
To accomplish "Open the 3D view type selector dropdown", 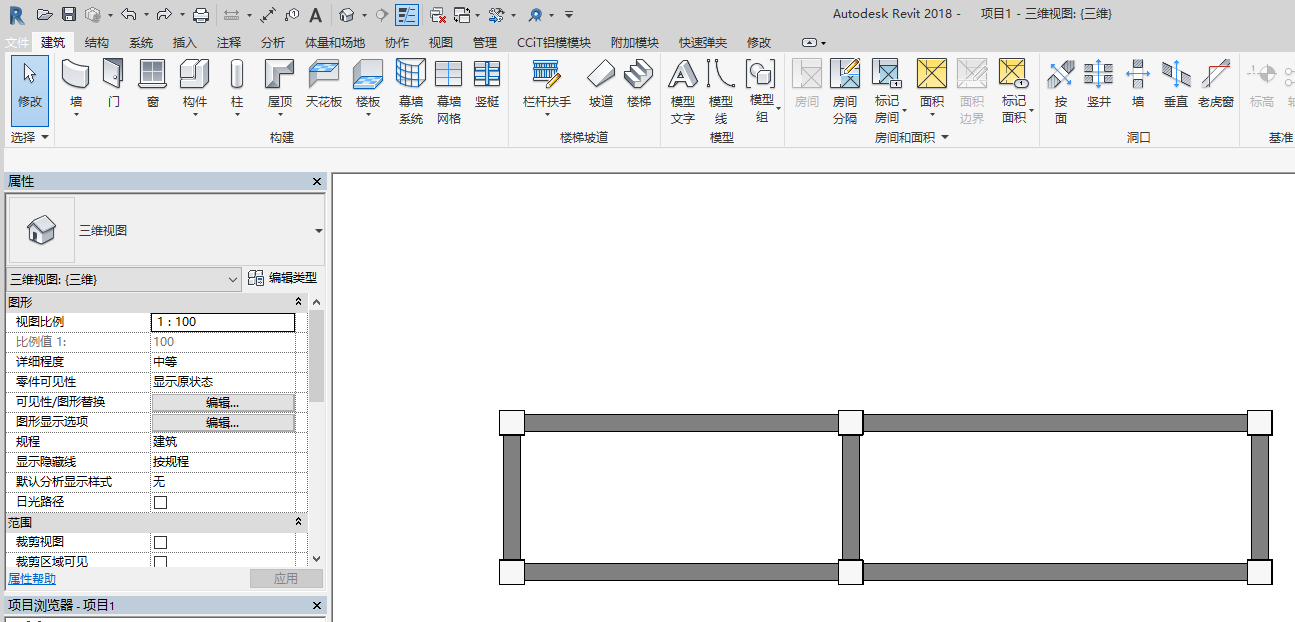I will pos(318,231).
